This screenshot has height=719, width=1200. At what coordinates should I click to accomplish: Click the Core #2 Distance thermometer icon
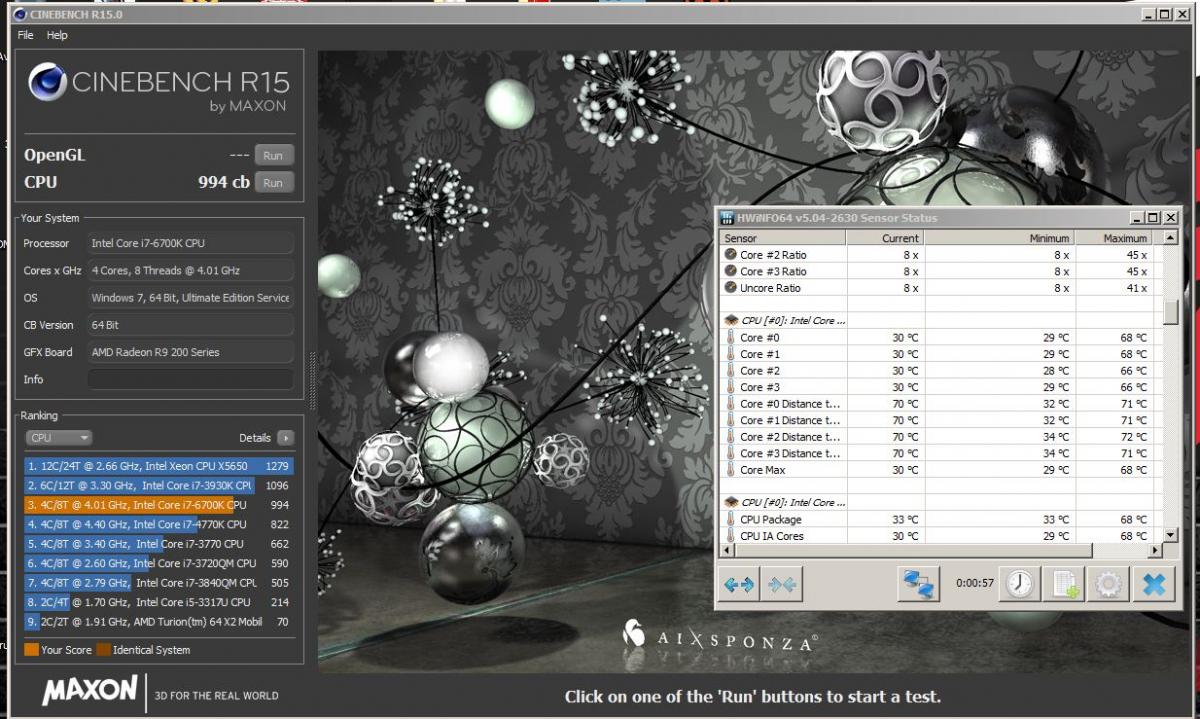click(730, 437)
